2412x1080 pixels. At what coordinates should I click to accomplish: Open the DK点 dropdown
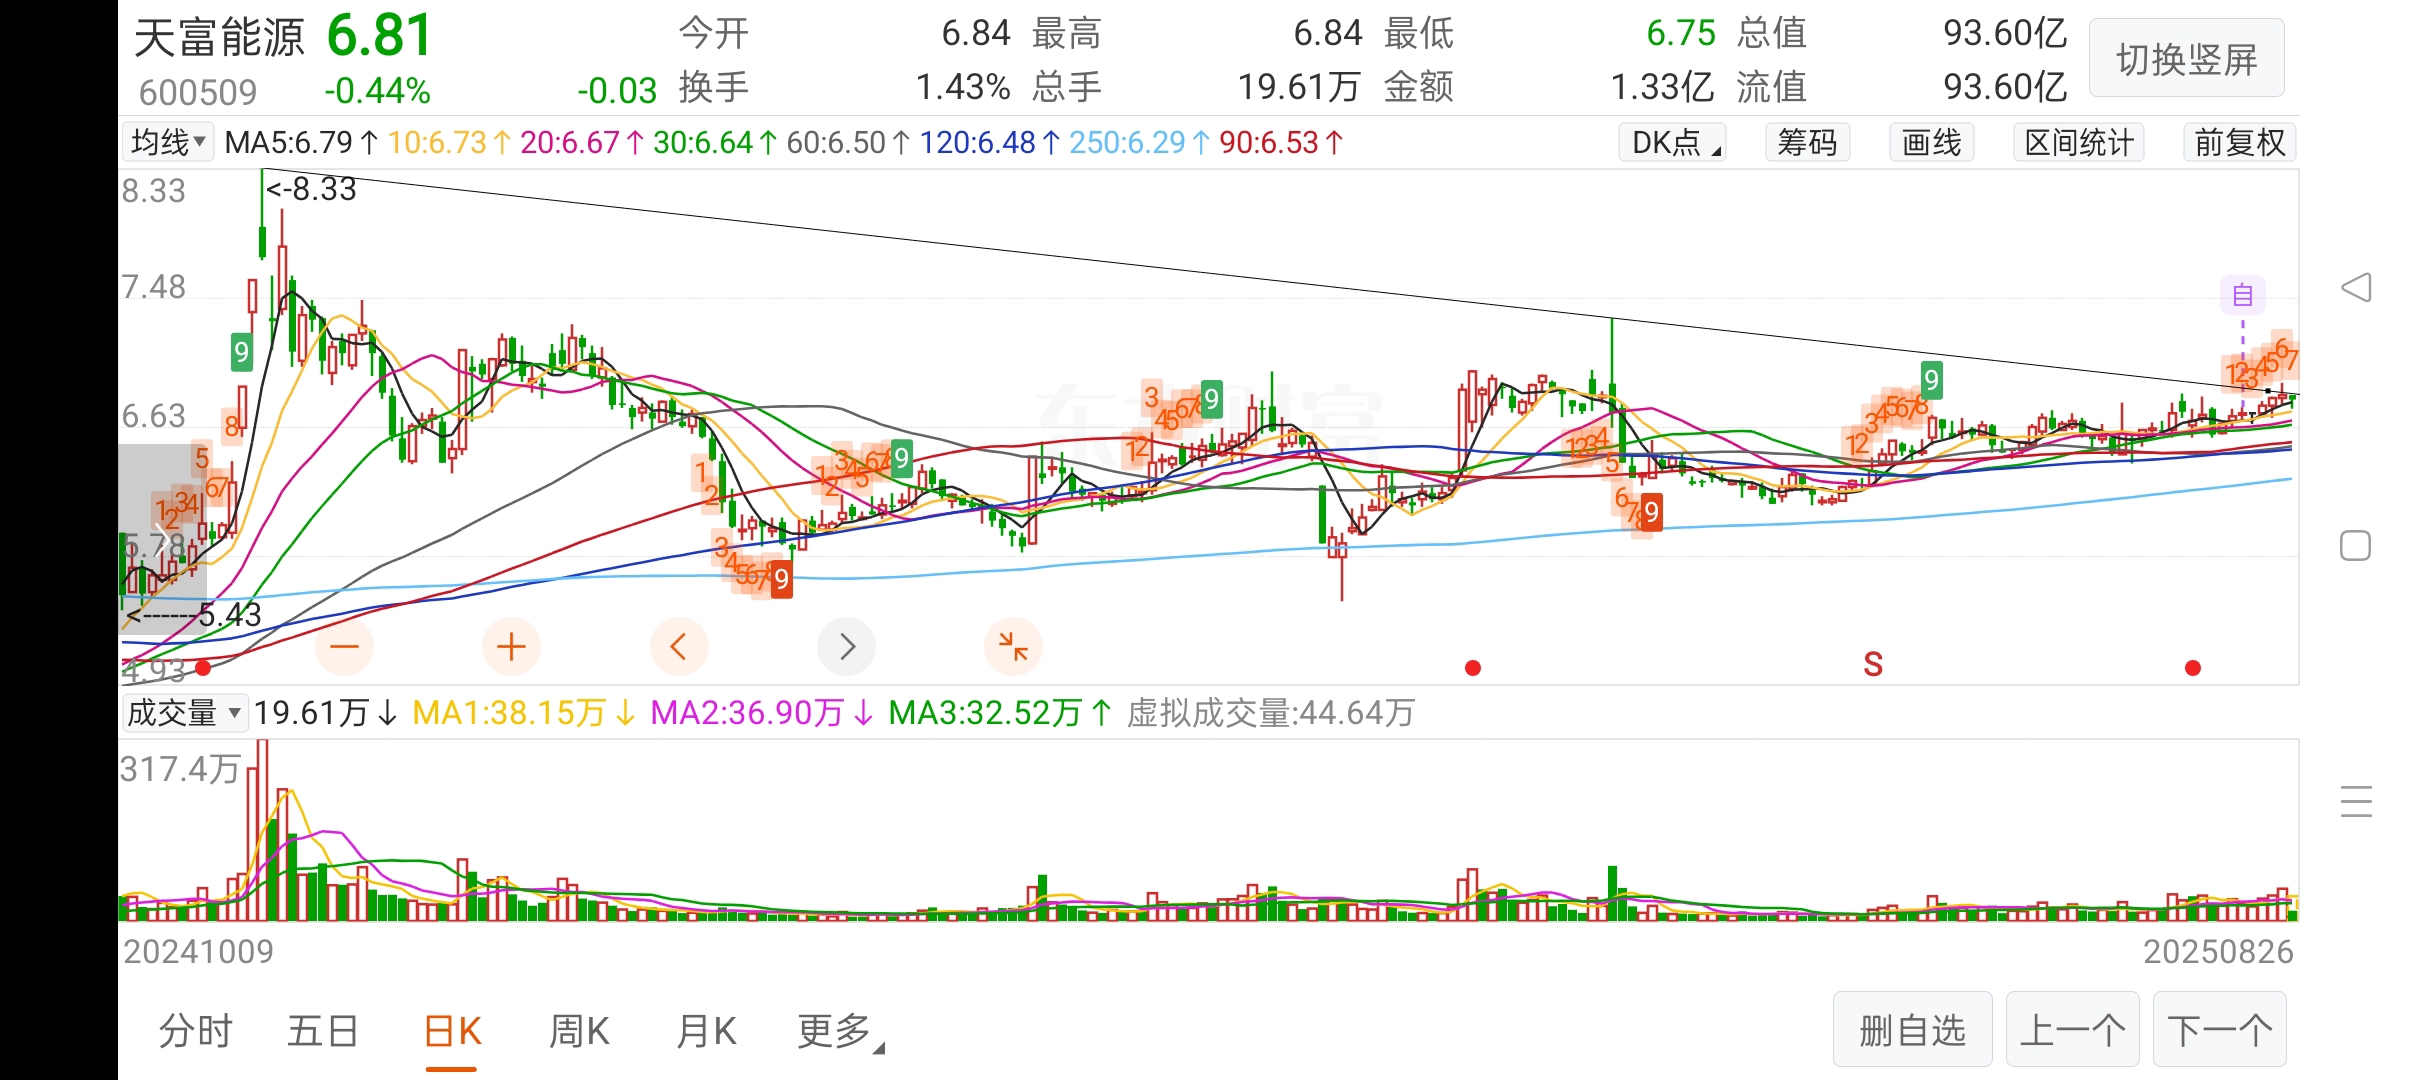(x=1673, y=142)
